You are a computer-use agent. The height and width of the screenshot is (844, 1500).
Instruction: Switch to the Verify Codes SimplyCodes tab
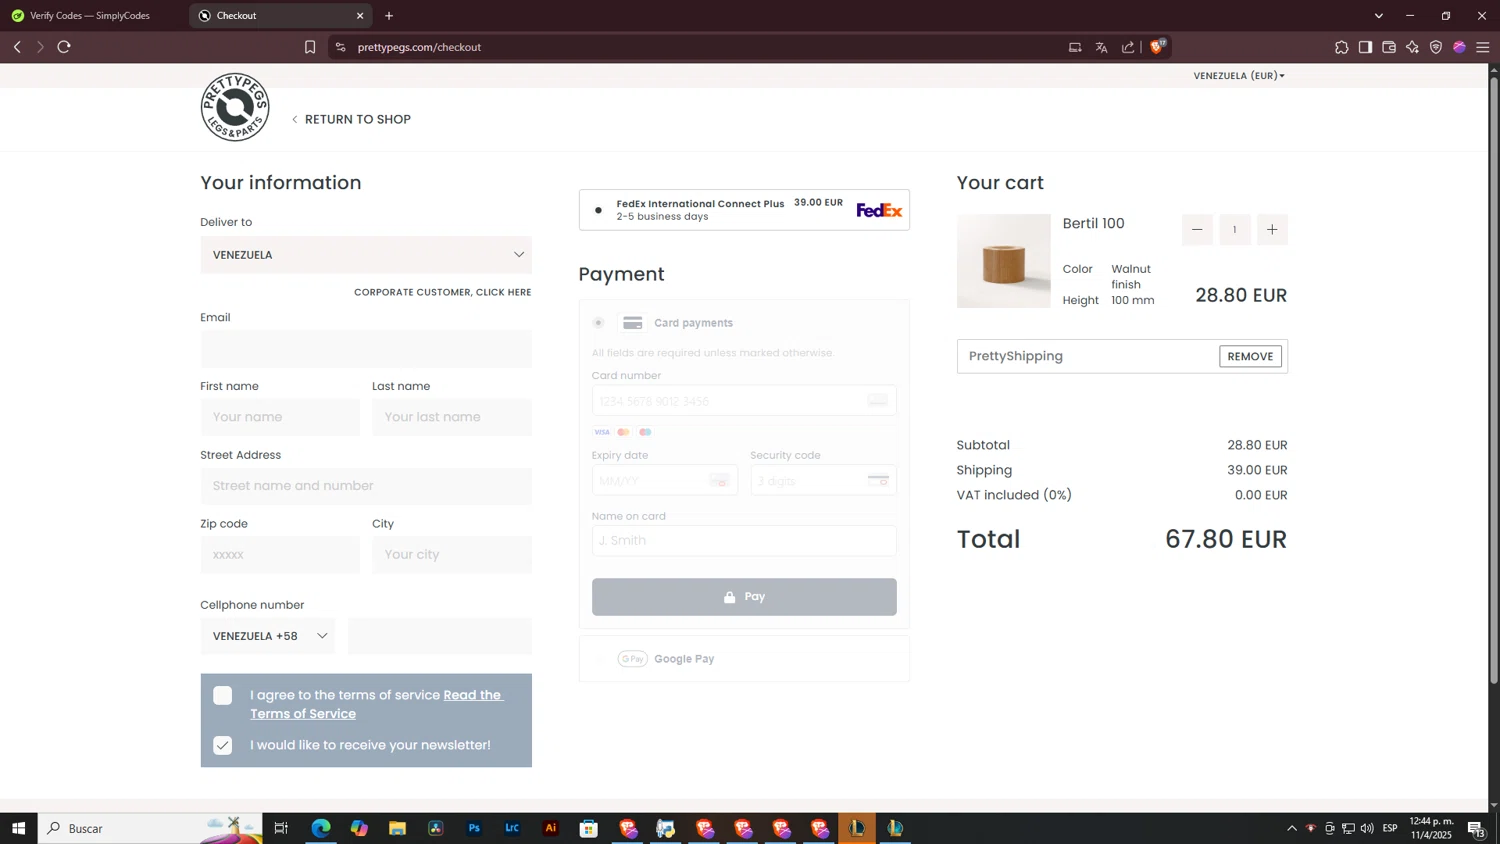tap(90, 16)
